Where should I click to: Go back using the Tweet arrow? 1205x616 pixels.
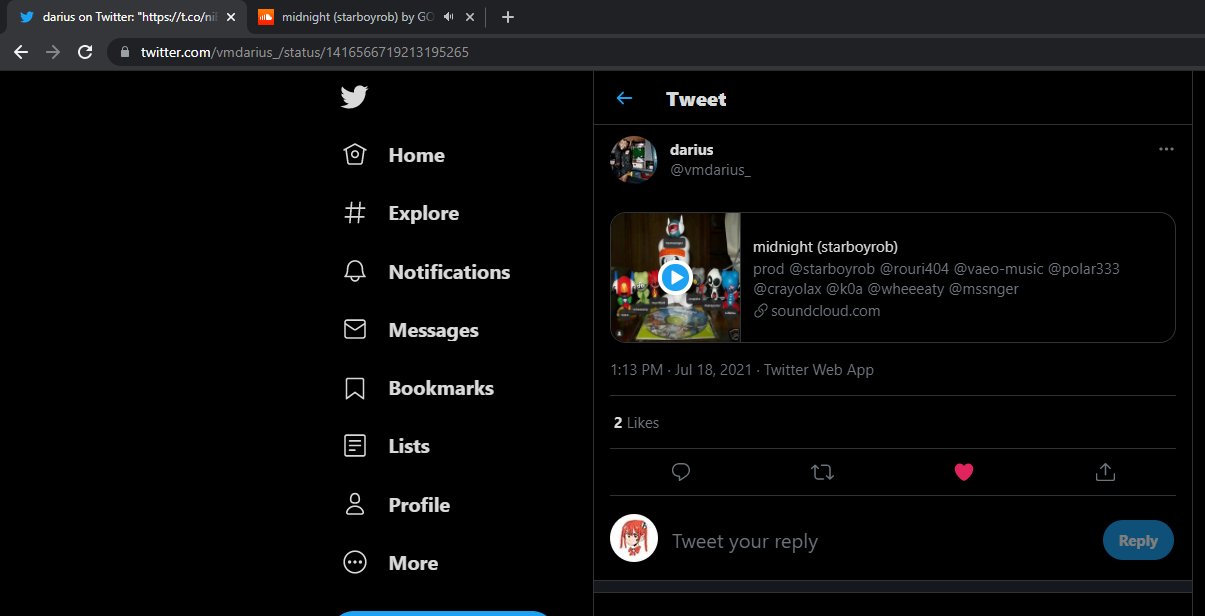coord(624,98)
